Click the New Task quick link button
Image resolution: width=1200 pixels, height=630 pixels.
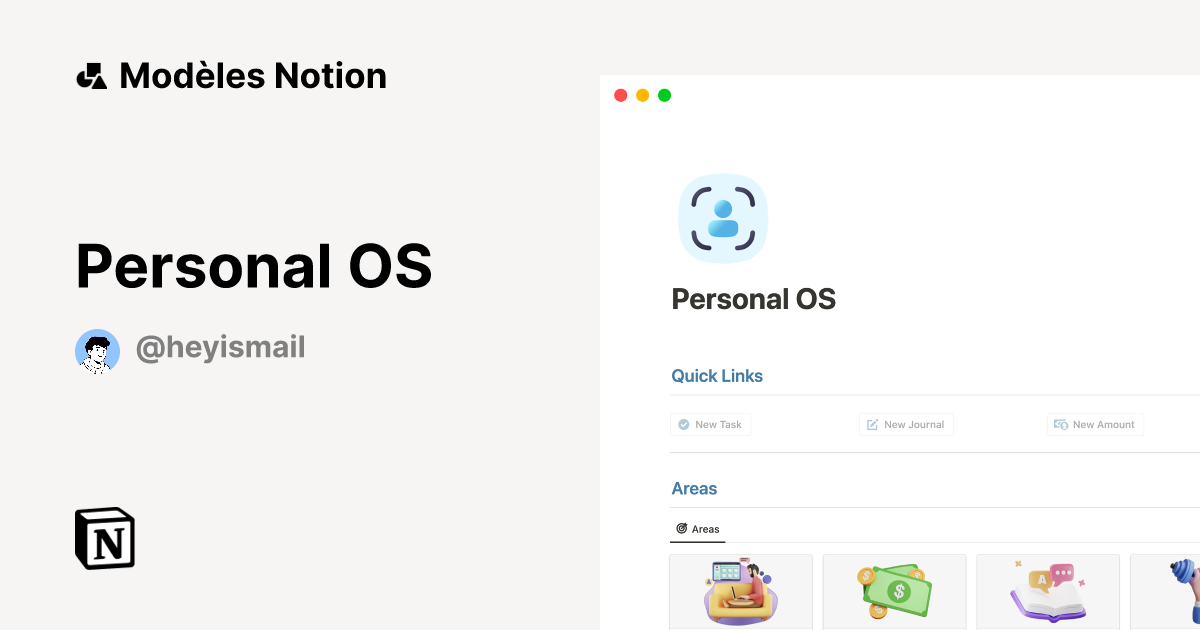(x=710, y=424)
